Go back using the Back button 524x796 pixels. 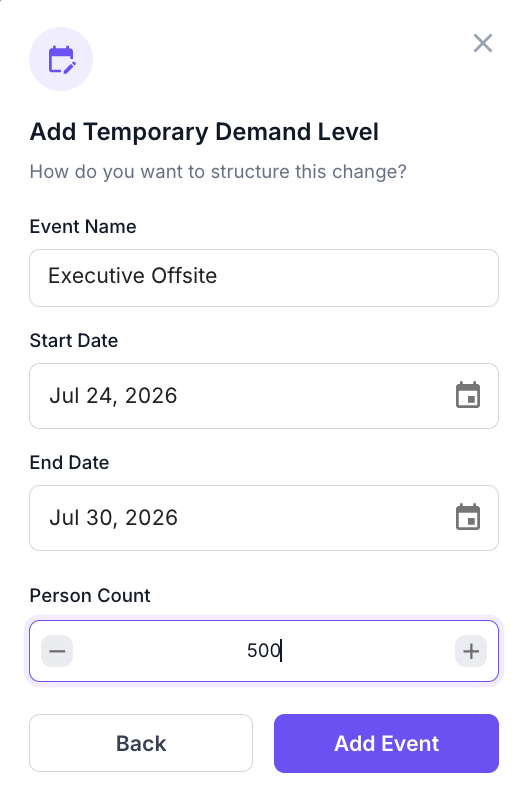[x=141, y=743]
